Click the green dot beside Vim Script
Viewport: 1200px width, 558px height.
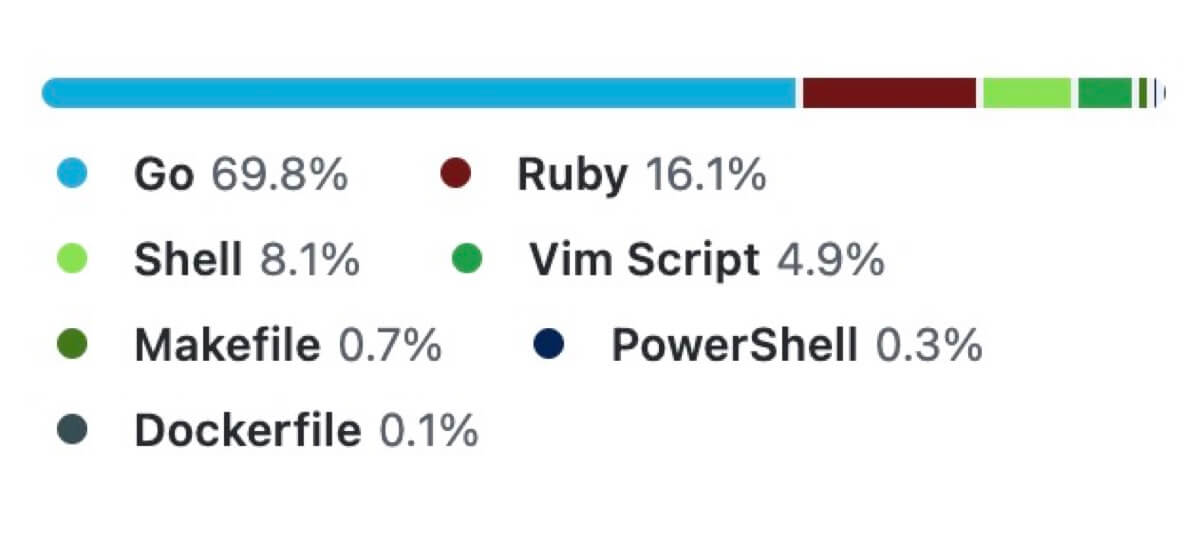[x=467, y=260]
